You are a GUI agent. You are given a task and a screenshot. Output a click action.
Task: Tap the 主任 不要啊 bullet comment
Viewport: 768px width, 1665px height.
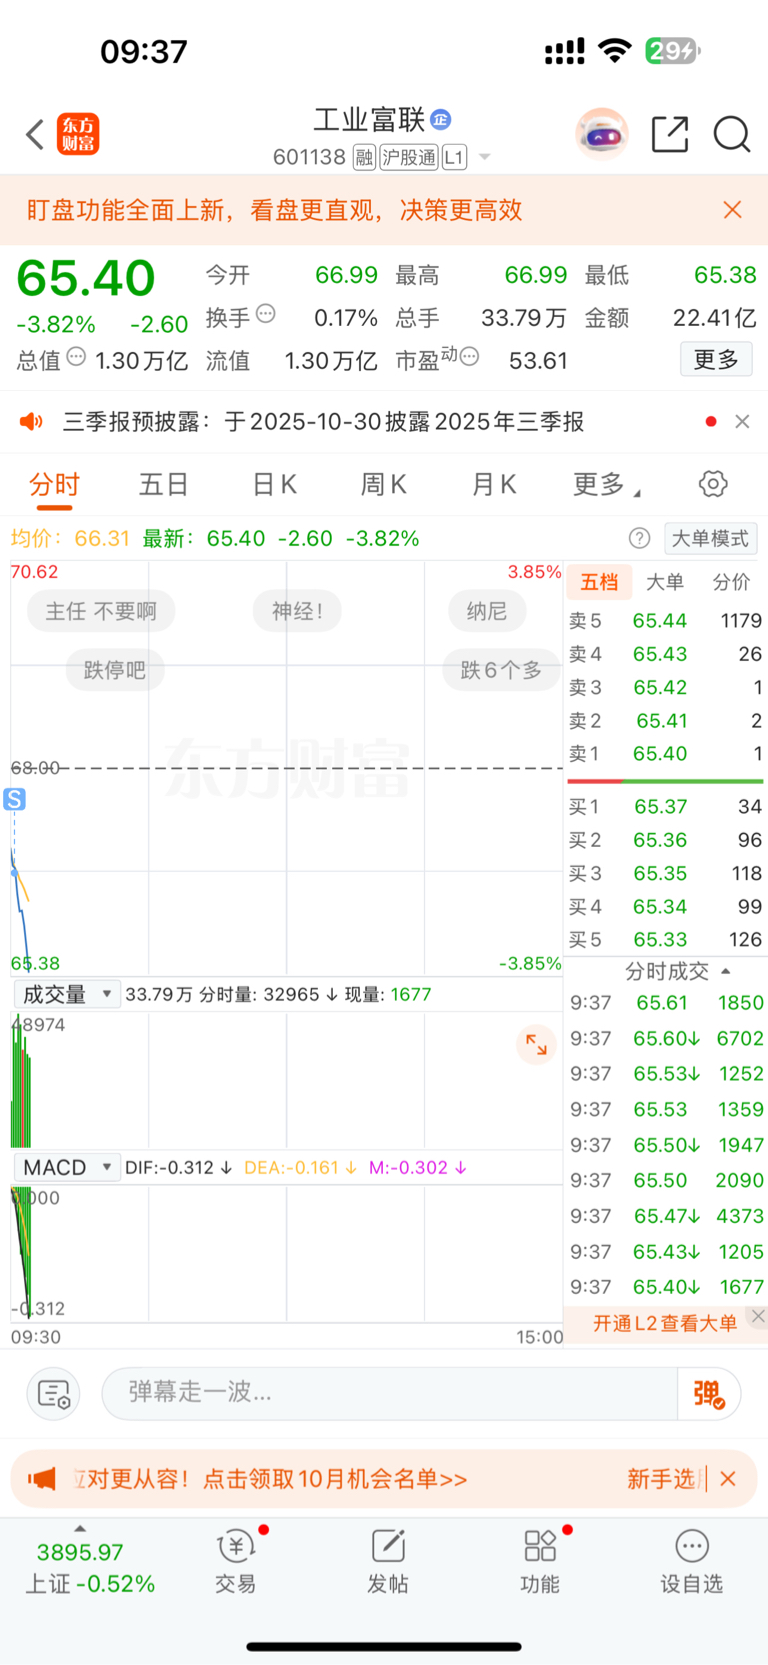100,611
